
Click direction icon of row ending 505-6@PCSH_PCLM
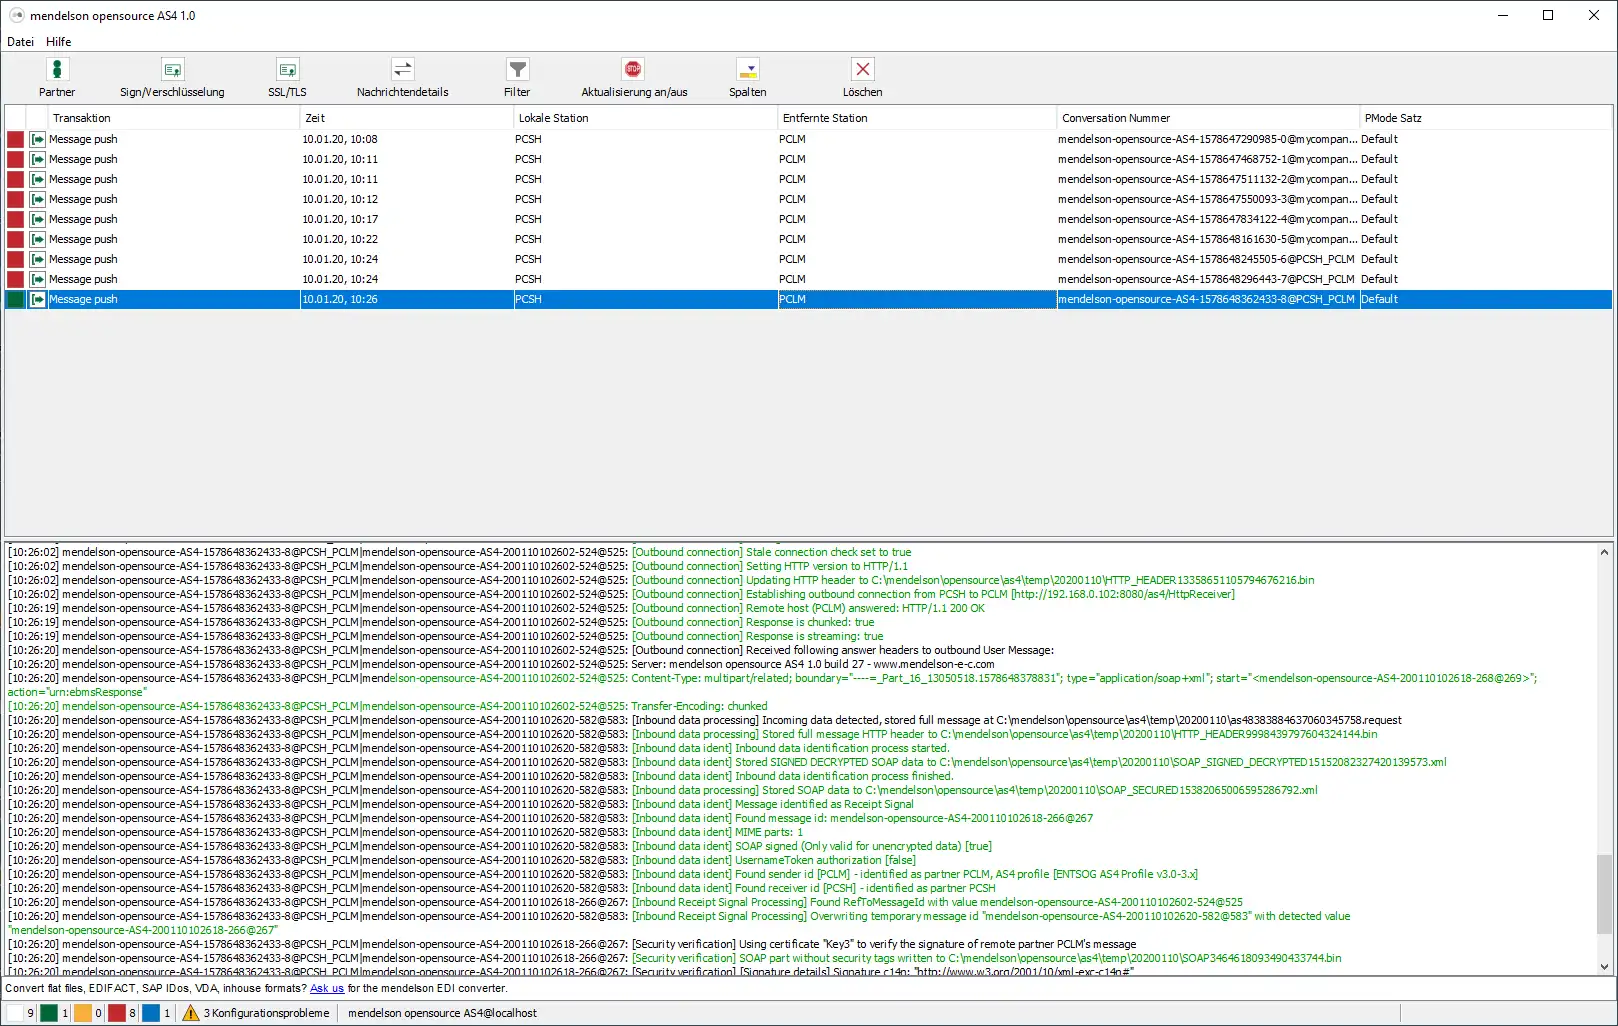tap(38, 259)
